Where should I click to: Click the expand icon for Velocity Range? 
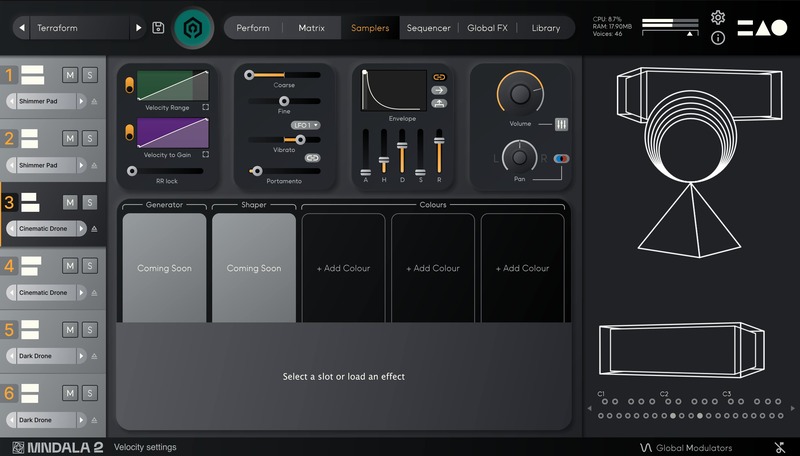click(205, 107)
